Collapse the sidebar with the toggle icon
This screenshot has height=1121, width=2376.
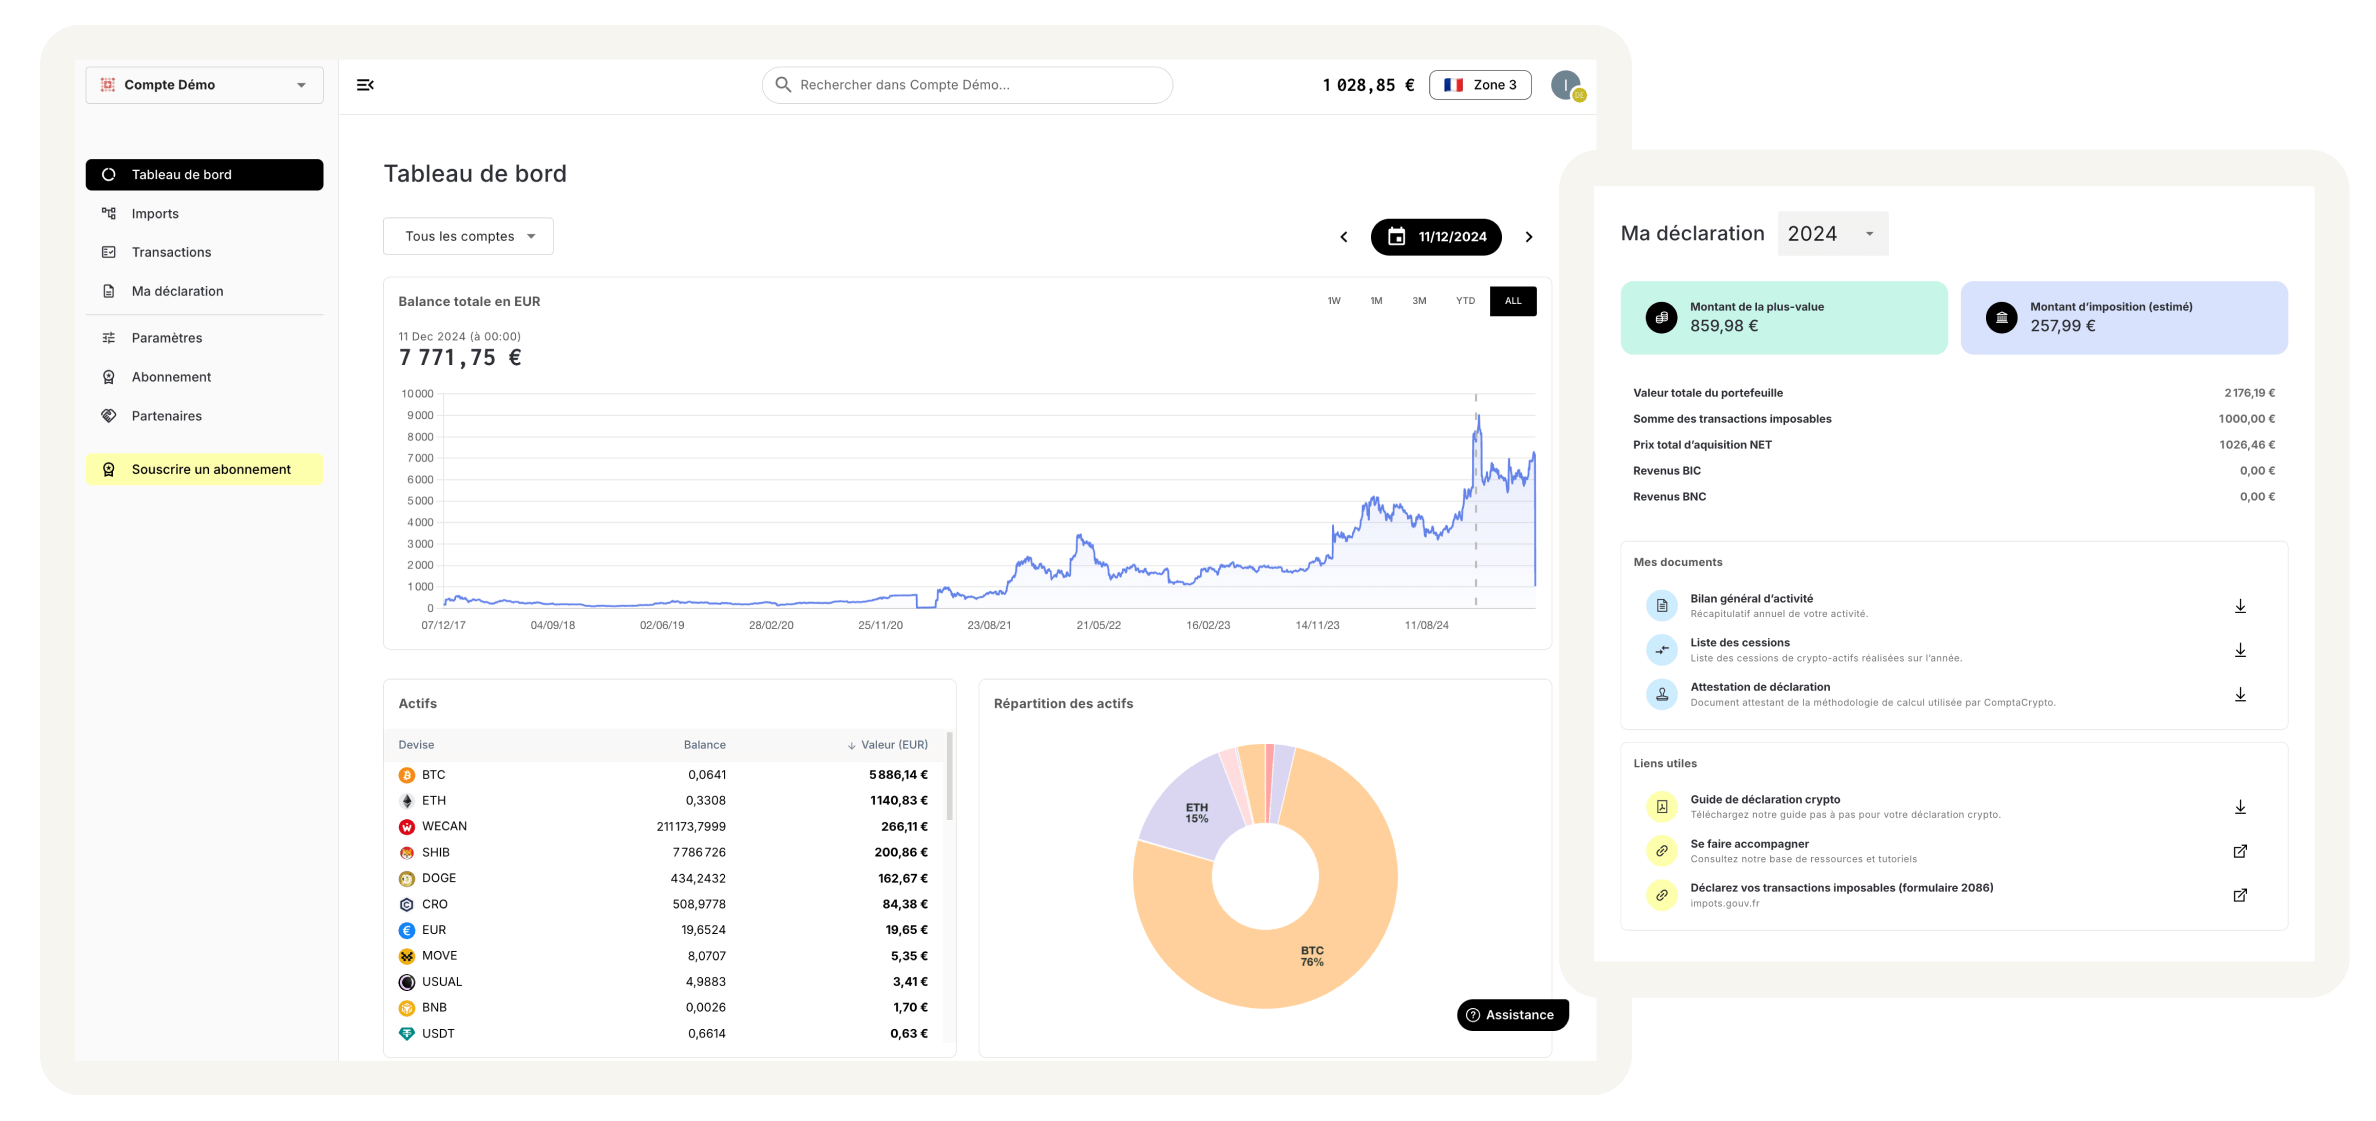[365, 84]
